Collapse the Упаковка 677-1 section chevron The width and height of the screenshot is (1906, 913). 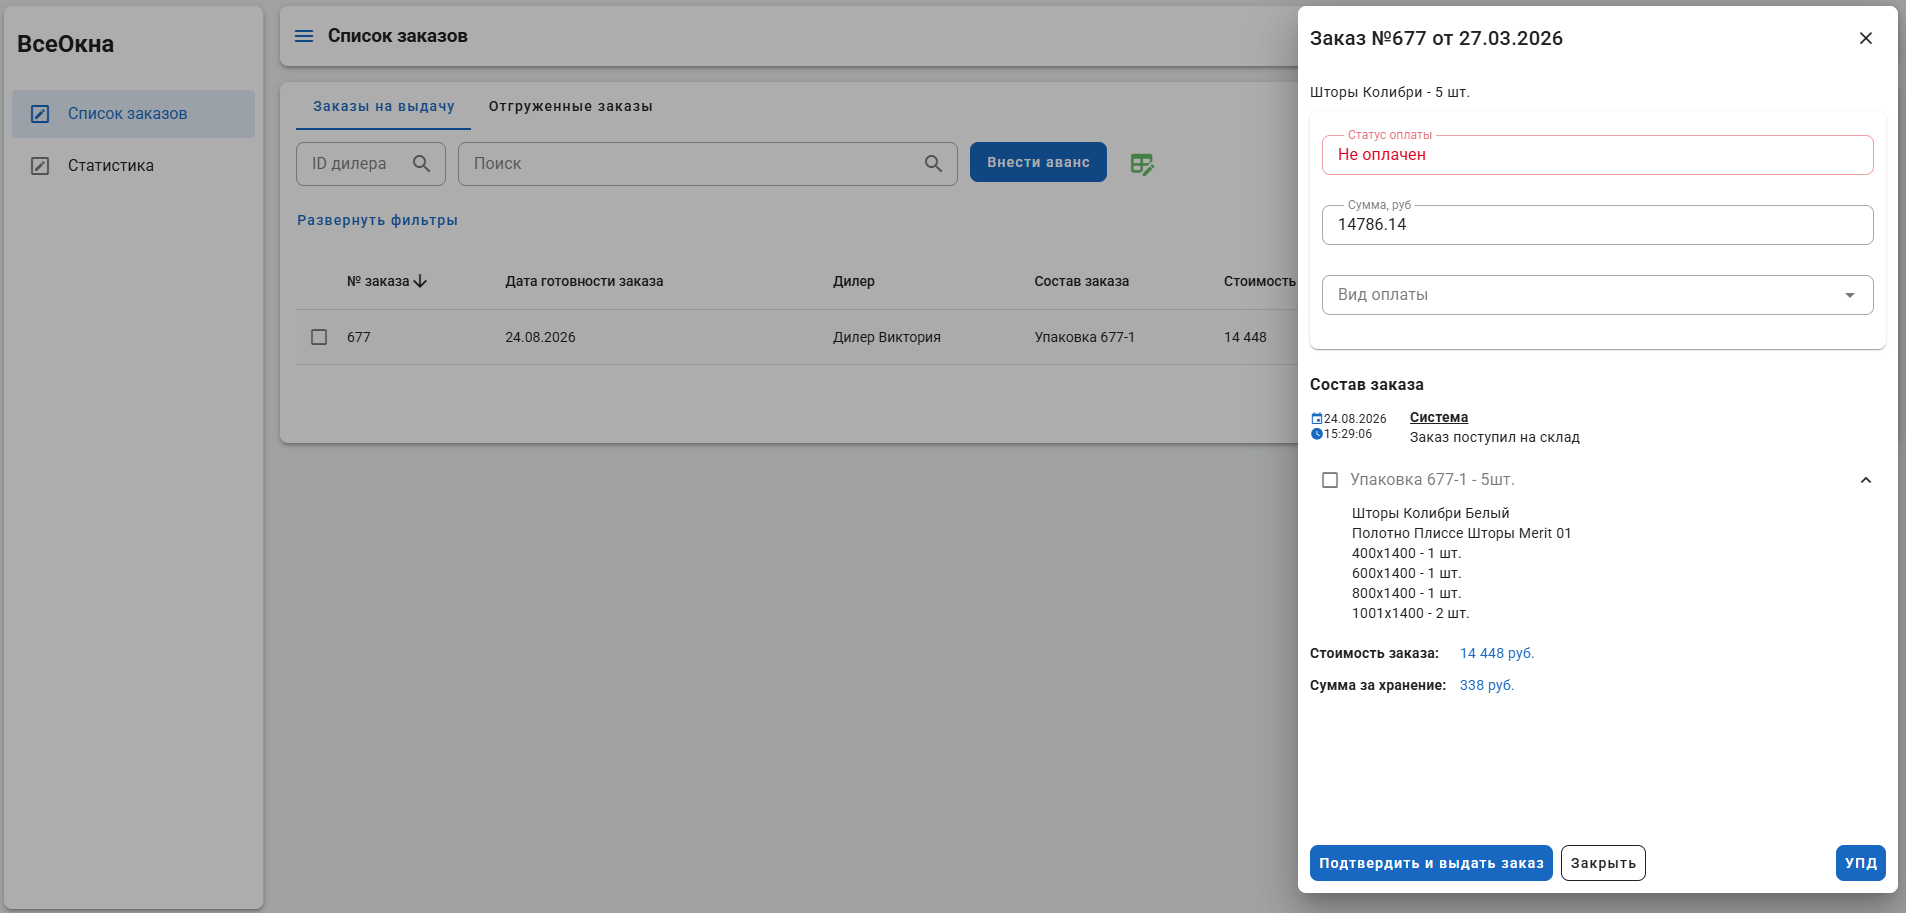(1866, 480)
